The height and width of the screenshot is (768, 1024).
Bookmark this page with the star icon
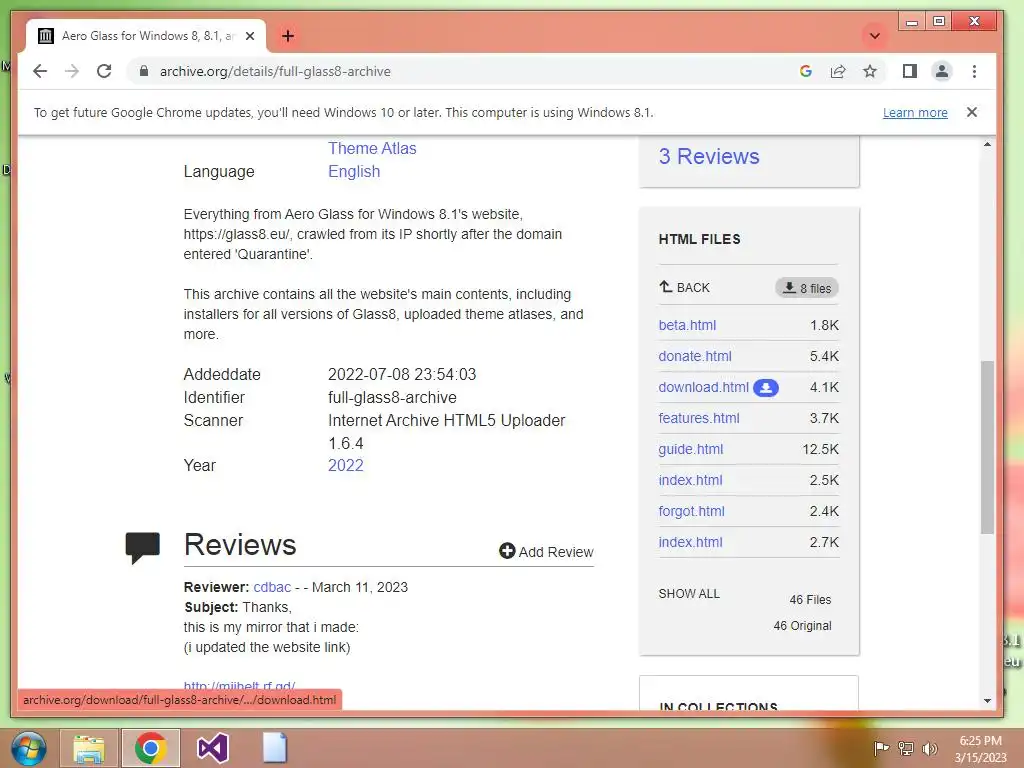click(870, 71)
